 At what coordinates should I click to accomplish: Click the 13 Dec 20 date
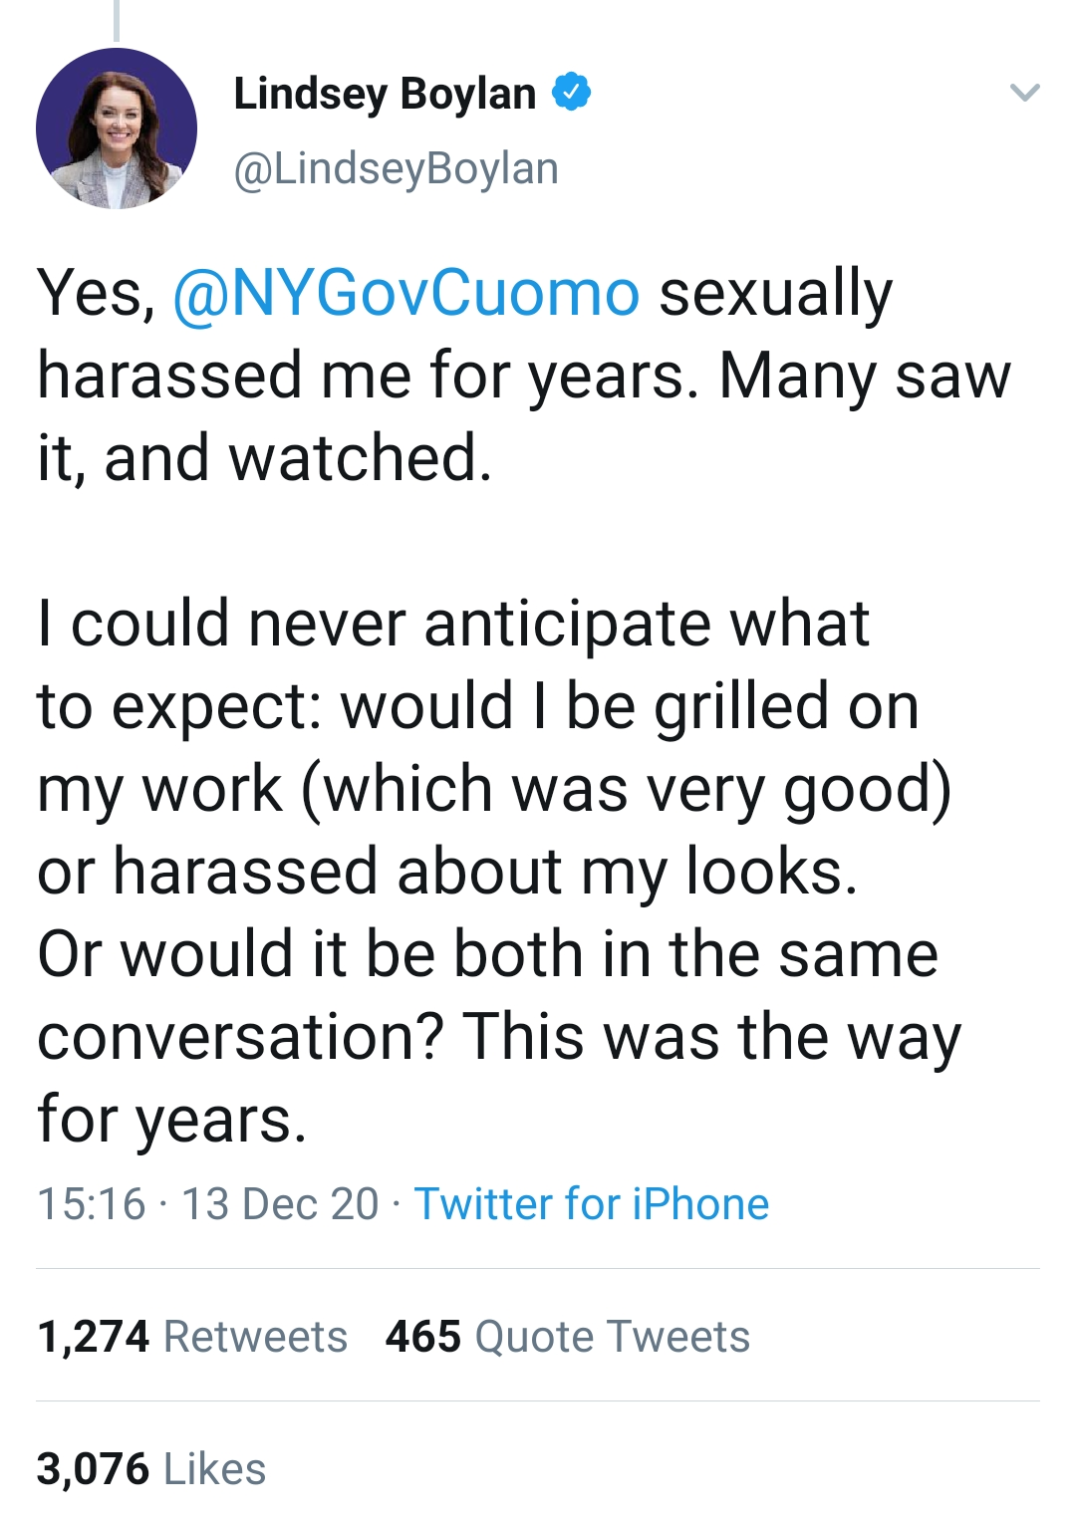(280, 1204)
